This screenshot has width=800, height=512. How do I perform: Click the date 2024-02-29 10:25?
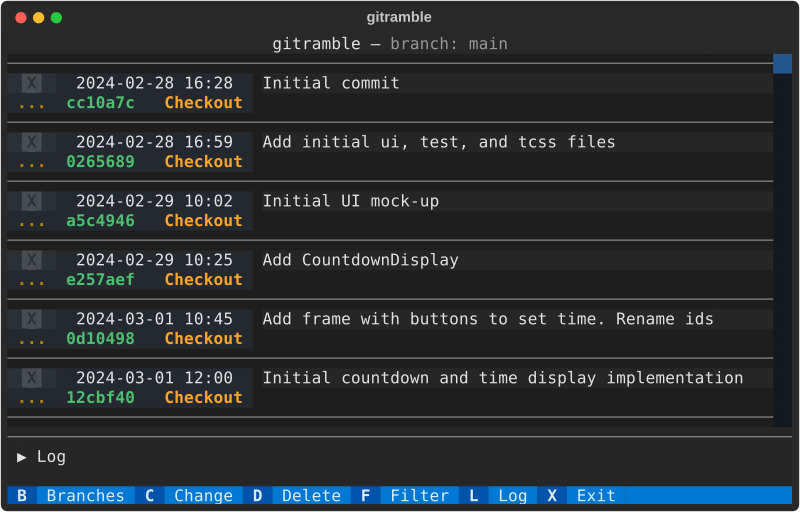pos(155,260)
